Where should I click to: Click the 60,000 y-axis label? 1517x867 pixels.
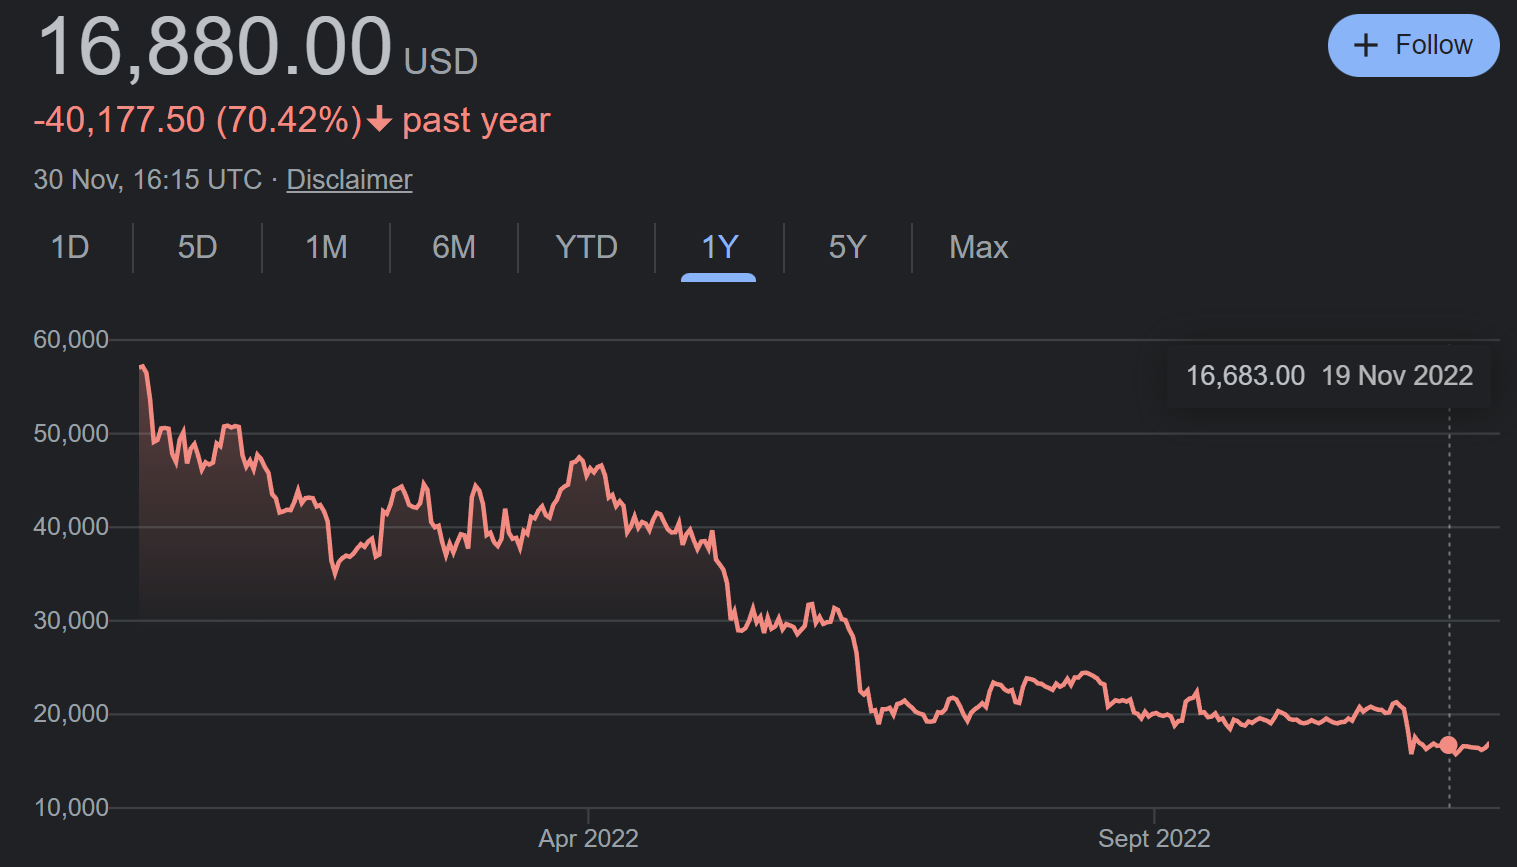[71, 340]
